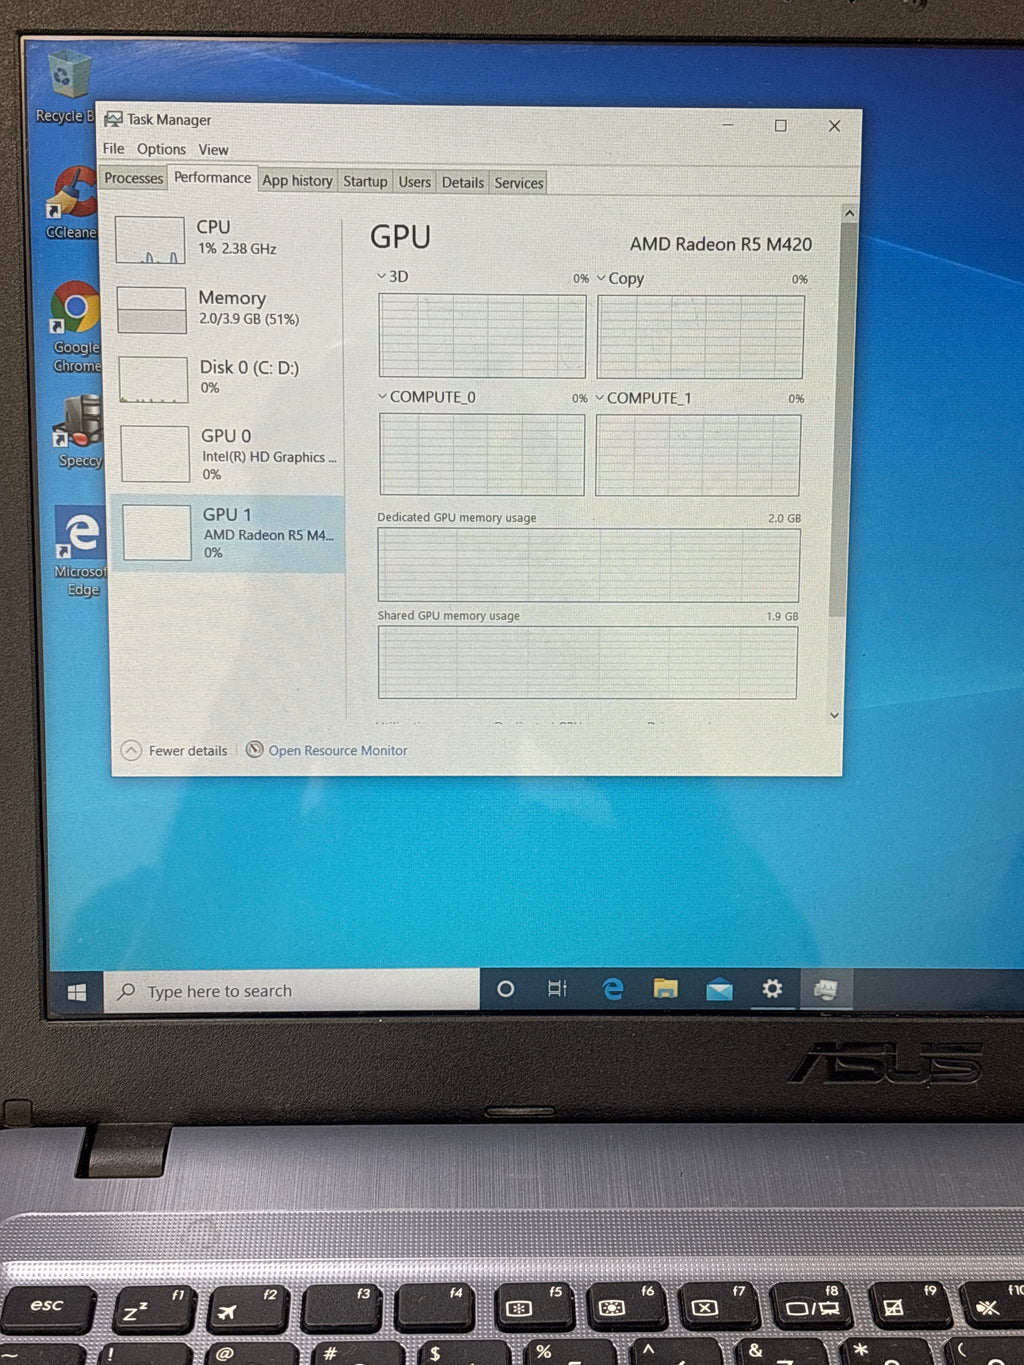Select the GPU 0 Intel HD Graphics entry
The height and width of the screenshot is (1365, 1024).
228,454
